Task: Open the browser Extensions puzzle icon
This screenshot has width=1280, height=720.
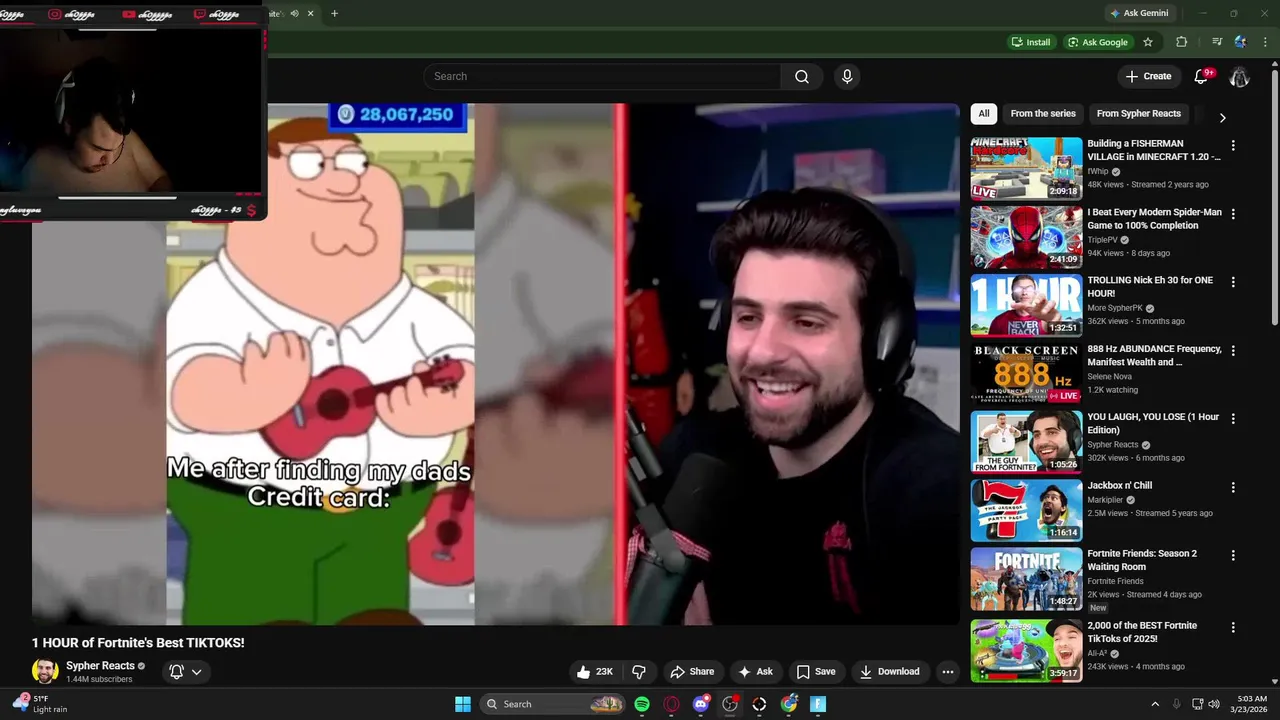Action: [1181, 42]
